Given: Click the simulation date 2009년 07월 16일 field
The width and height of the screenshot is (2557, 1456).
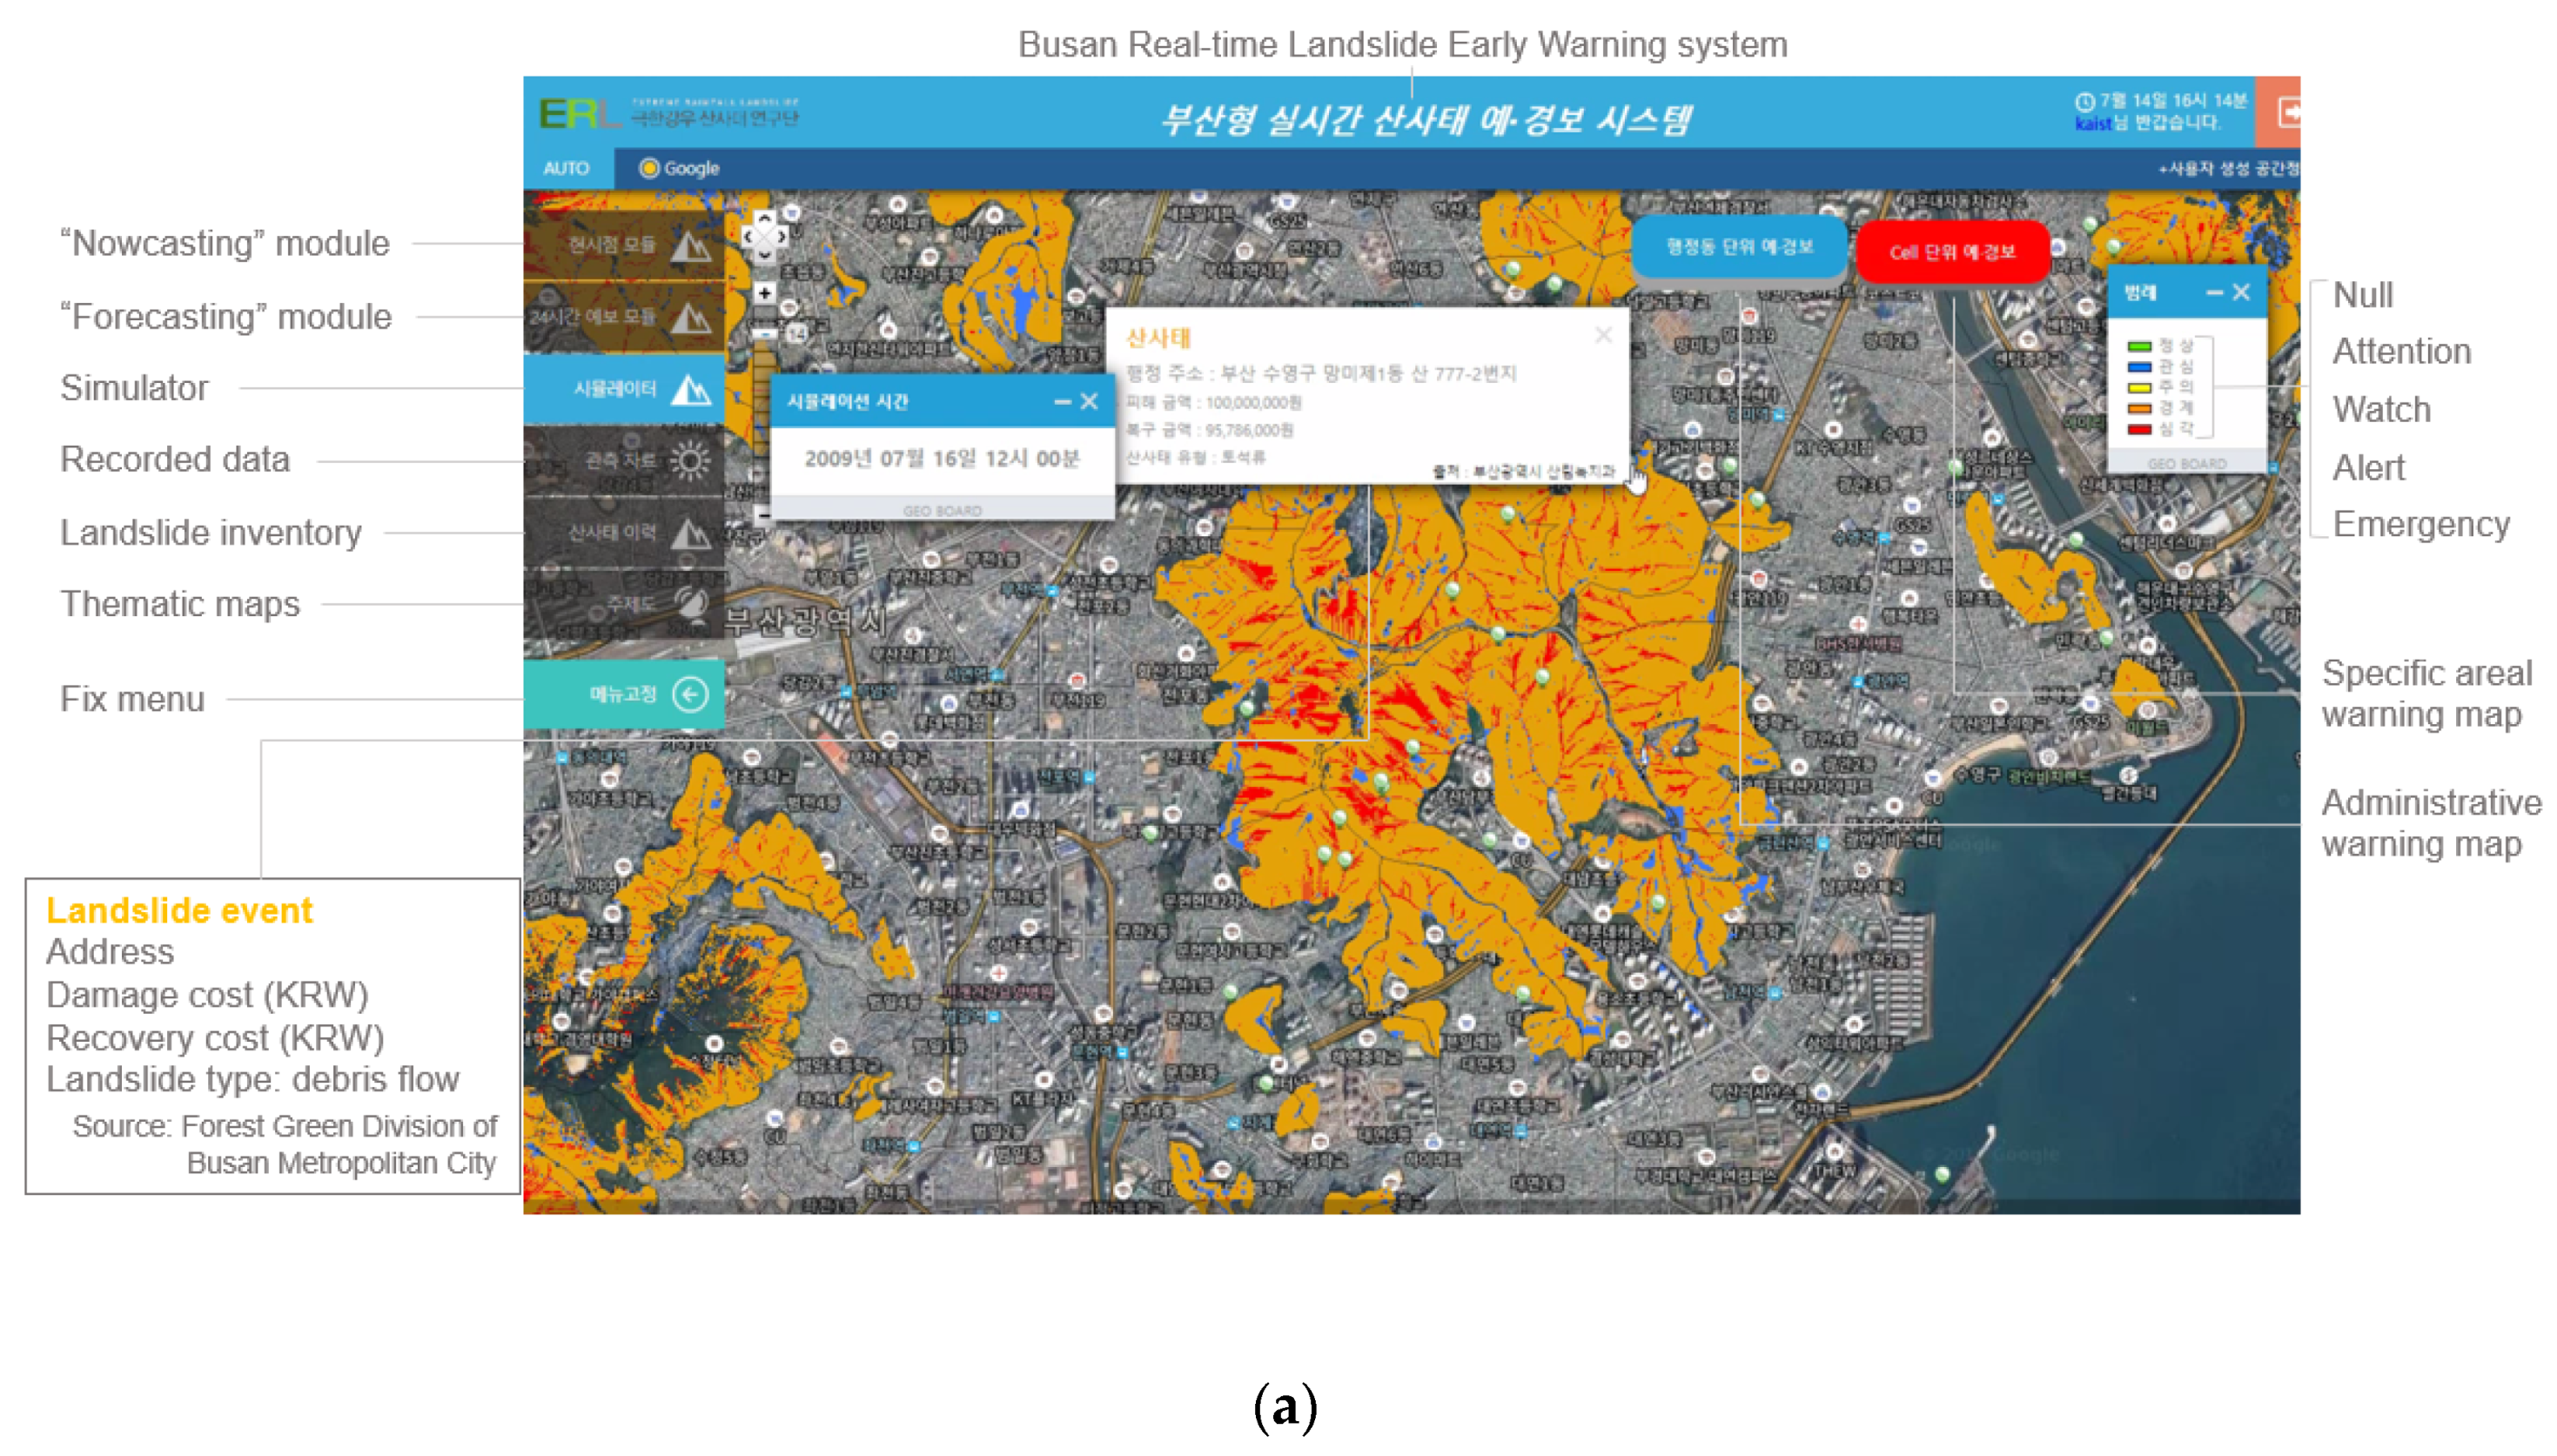Looking at the screenshot, I should [941, 459].
